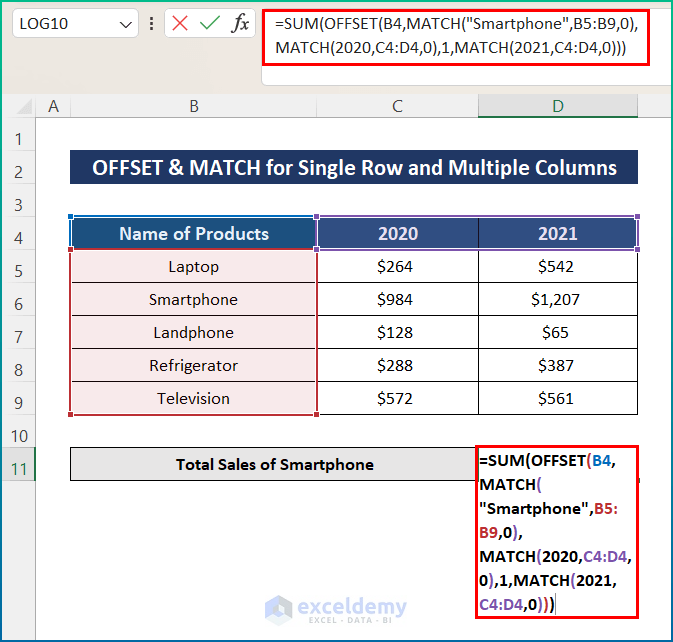673x642 pixels.
Task: Select column B header
Action: (x=193, y=106)
